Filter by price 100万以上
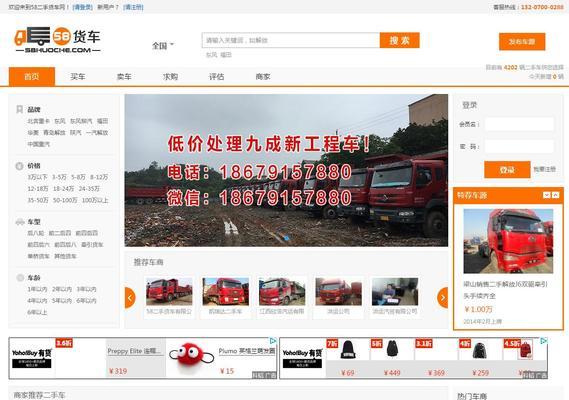Screen dimensions: 569x400 95,200
